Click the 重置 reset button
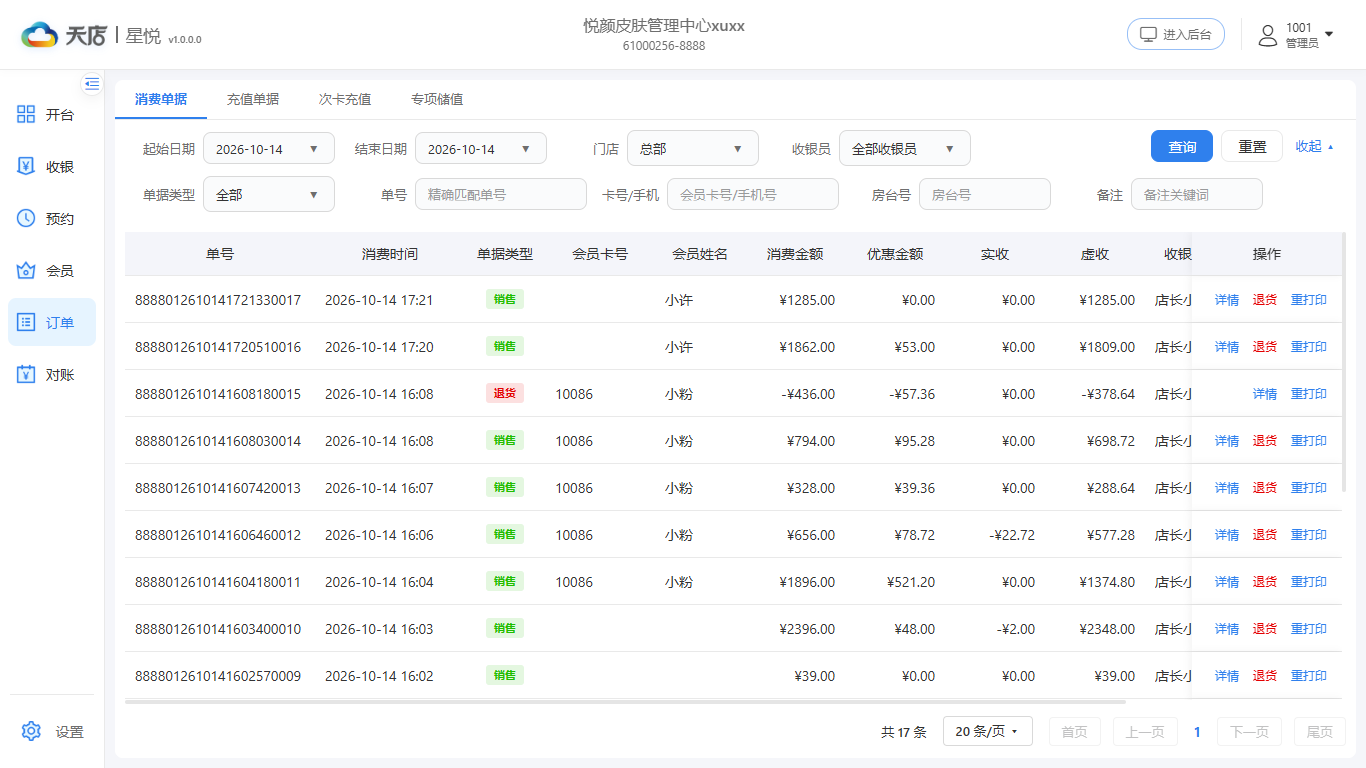Screen dimensions: 1366x768 (x=1252, y=146)
